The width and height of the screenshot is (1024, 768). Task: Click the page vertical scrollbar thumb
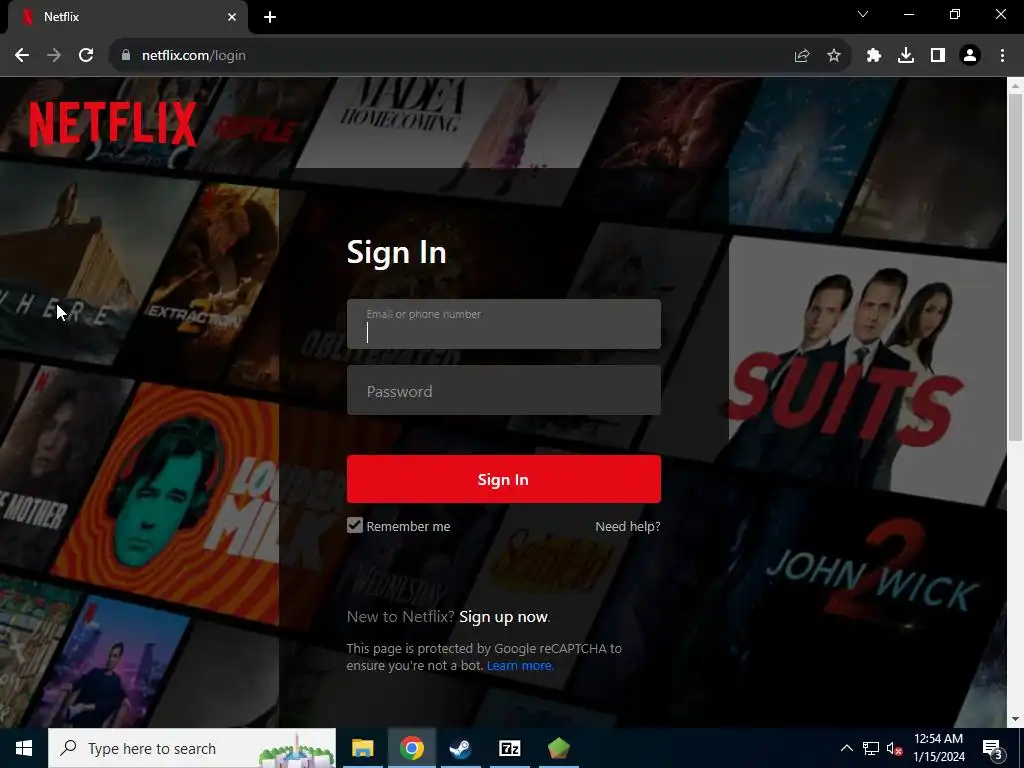[1016, 266]
